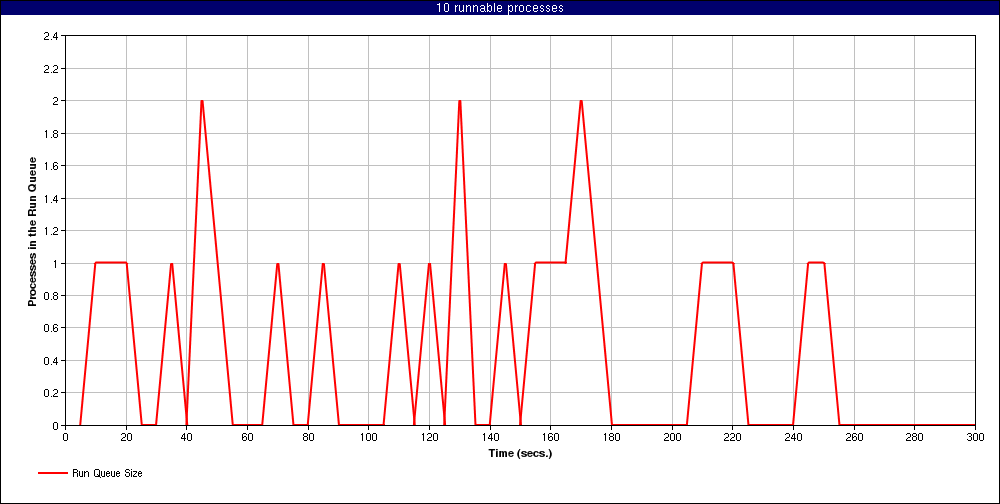Click the y-axis label '1.4'
The height and width of the screenshot is (504, 1000).
[x=51, y=198]
